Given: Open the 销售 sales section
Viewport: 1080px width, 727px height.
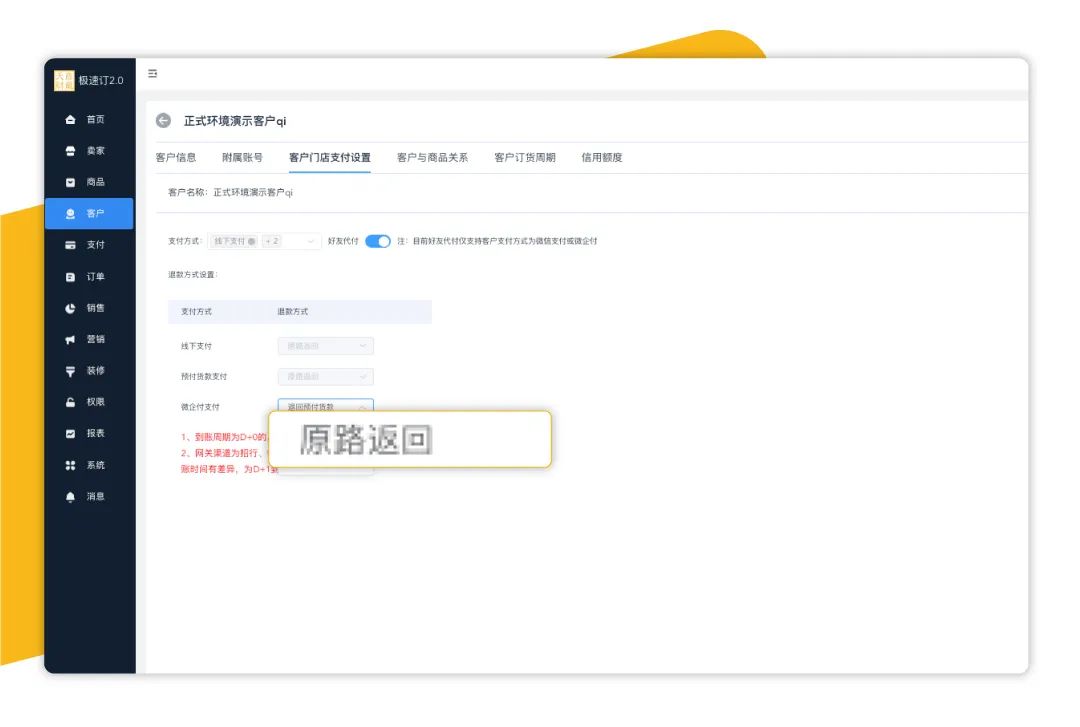Looking at the screenshot, I should [x=89, y=308].
